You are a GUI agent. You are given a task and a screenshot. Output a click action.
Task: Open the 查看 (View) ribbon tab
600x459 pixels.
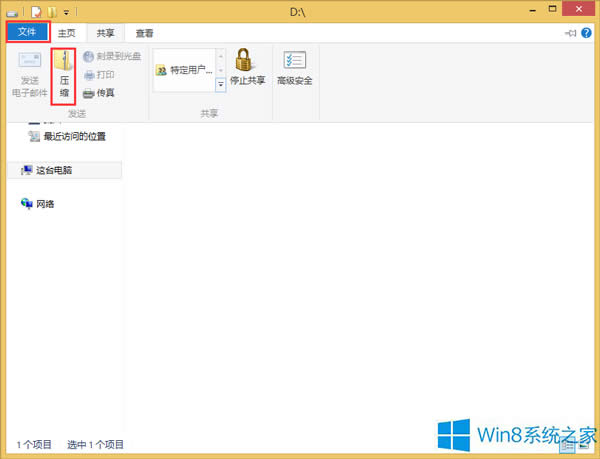[144, 33]
